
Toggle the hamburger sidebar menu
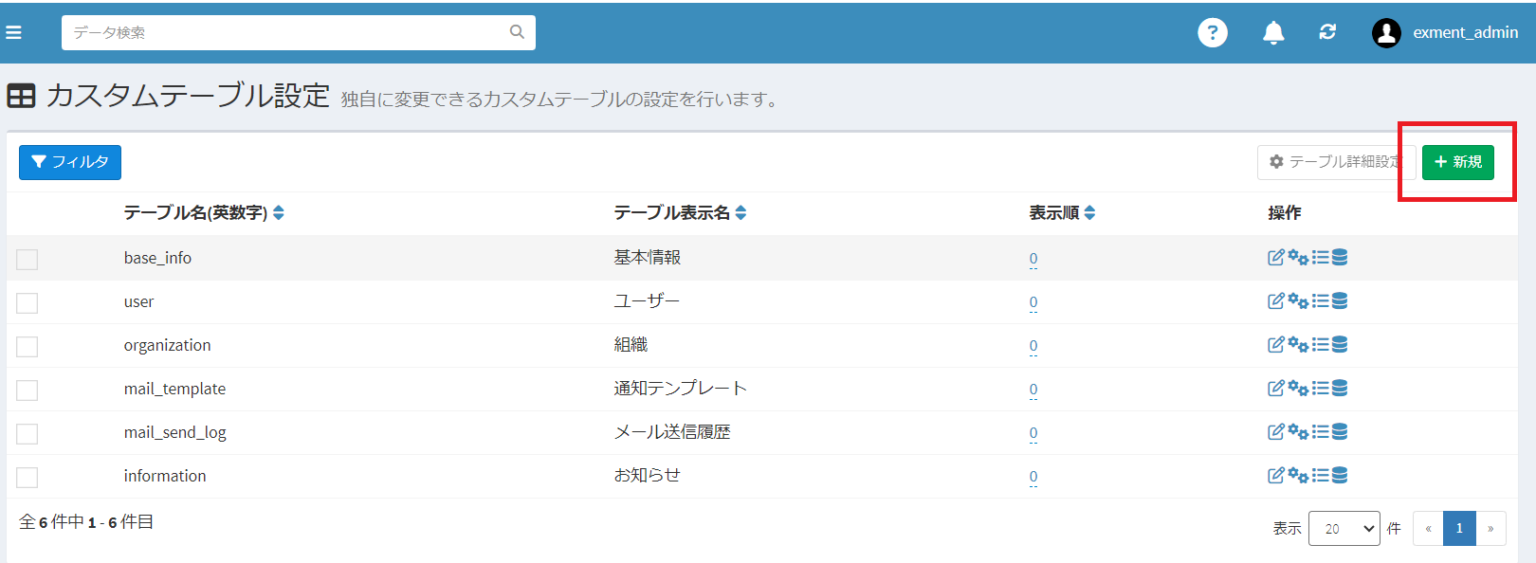14,32
